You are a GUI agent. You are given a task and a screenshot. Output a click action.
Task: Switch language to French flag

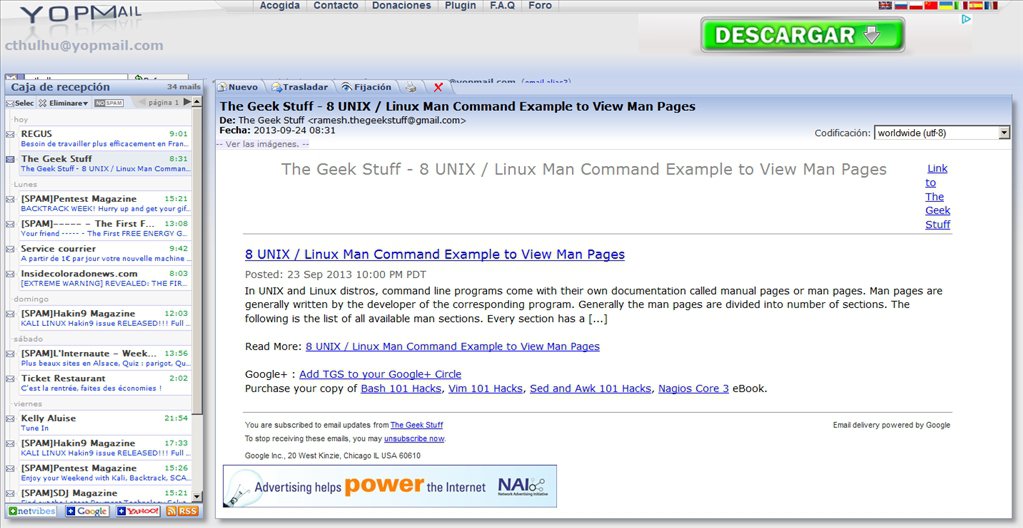coord(992,5)
